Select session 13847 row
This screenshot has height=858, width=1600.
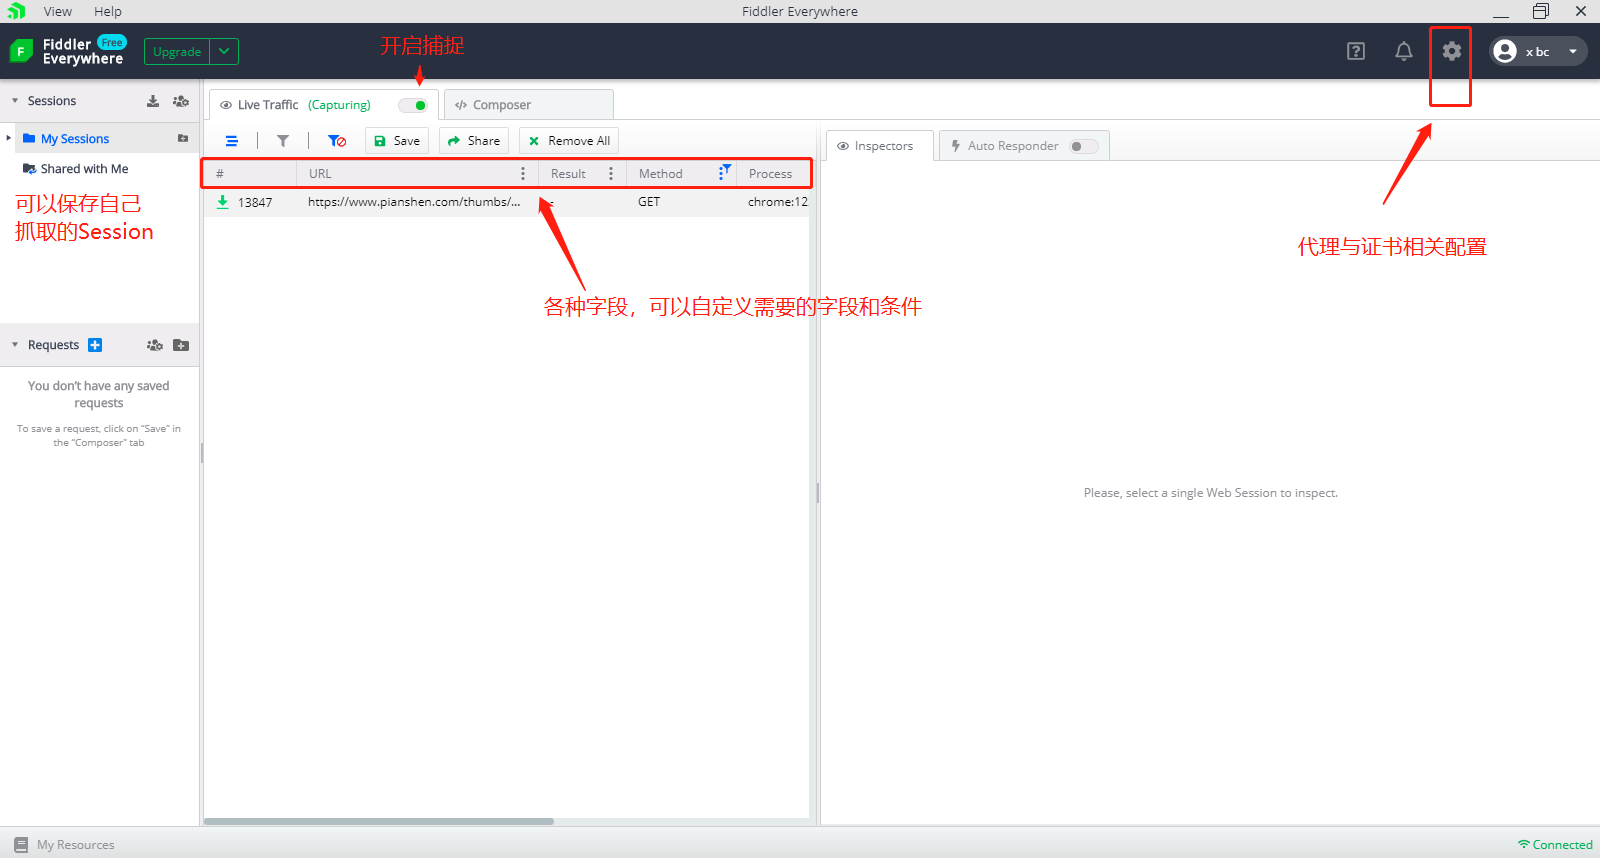pyautogui.click(x=507, y=202)
